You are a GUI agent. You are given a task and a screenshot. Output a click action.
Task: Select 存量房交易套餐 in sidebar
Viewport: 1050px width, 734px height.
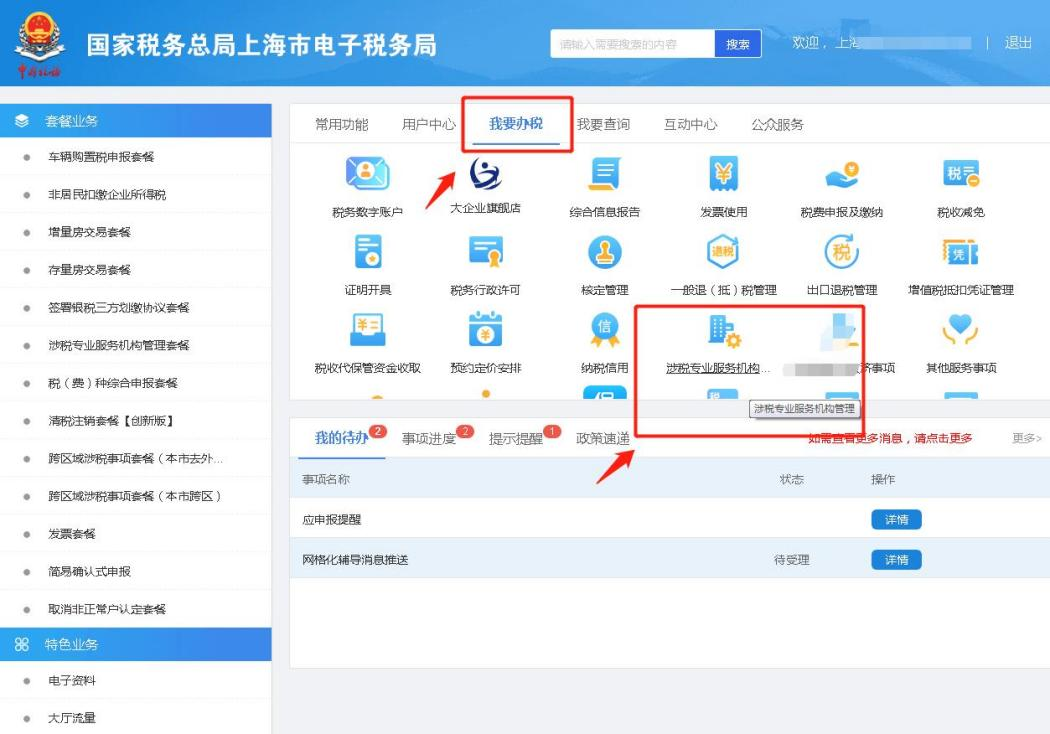point(89,270)
